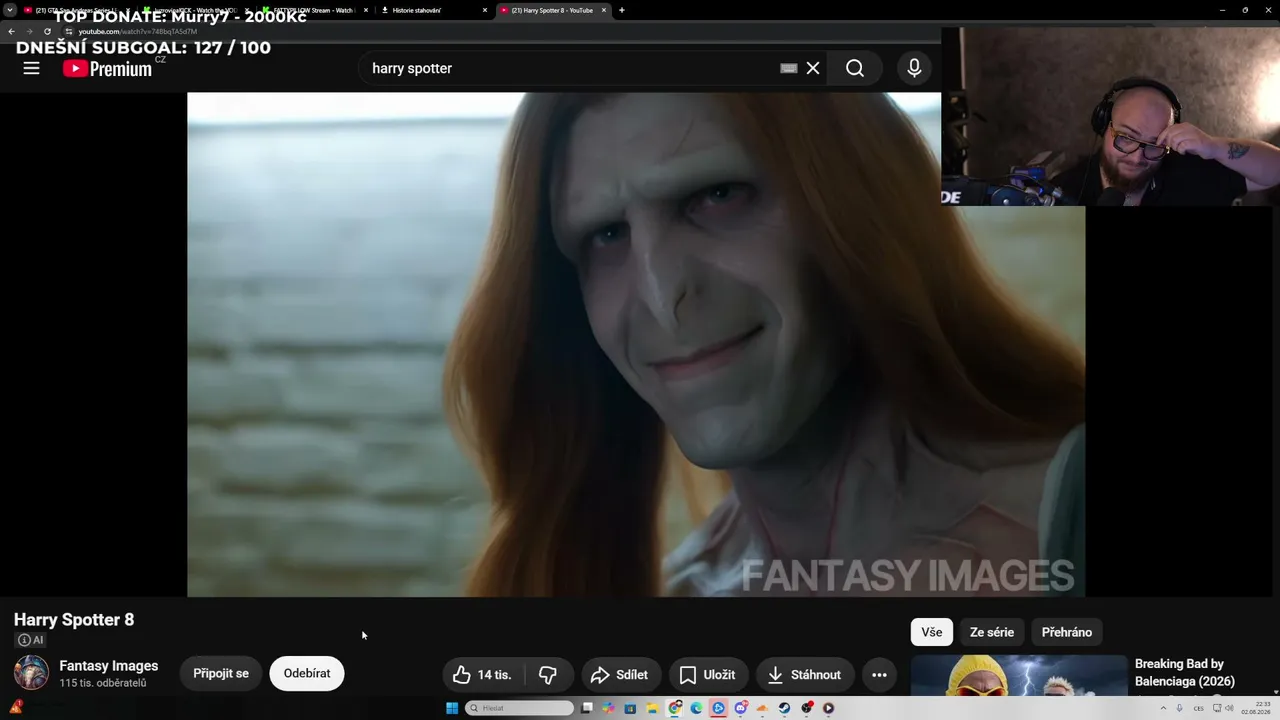The width and height of the screenshot is (1280, 720).
Task: Show hidden system tray icons
Action: 1163,708
